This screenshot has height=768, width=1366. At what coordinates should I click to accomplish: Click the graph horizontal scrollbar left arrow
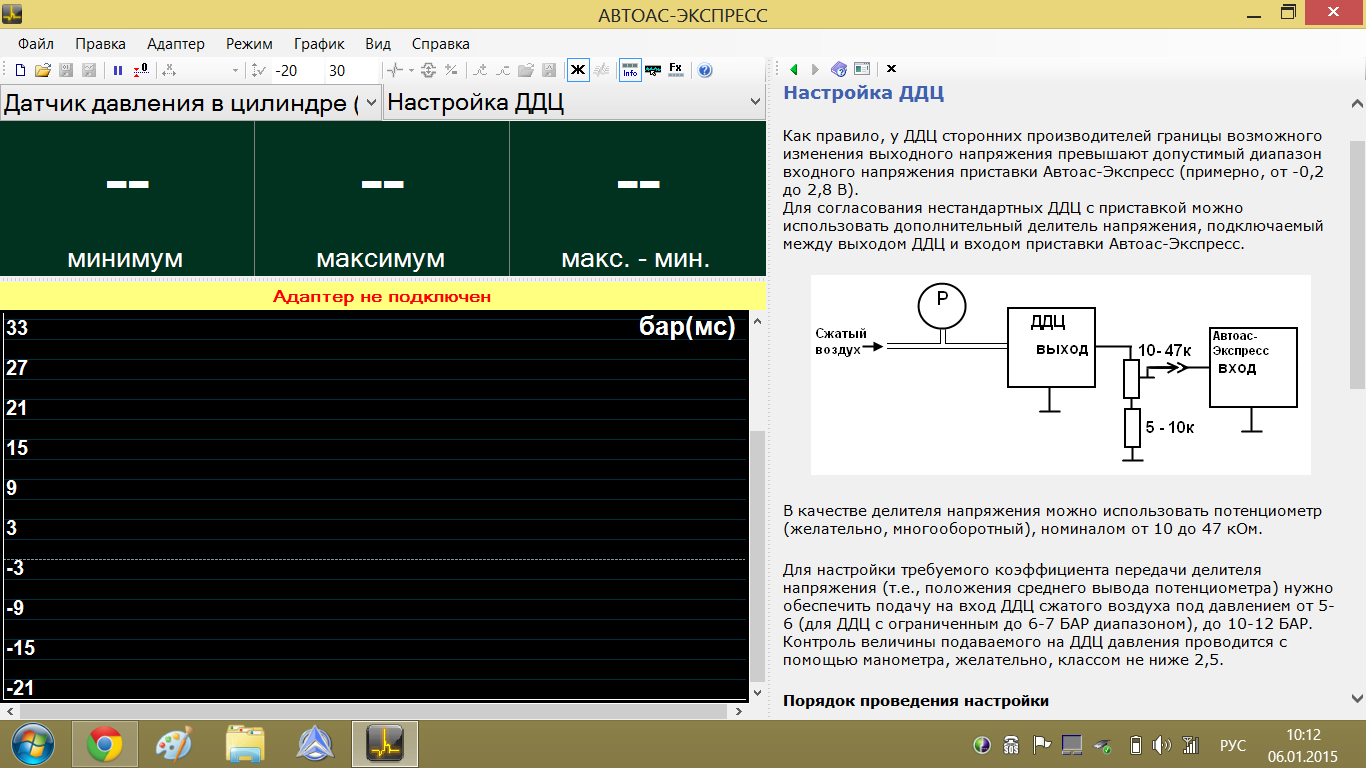pyautogui.click(x=9, y=711)
